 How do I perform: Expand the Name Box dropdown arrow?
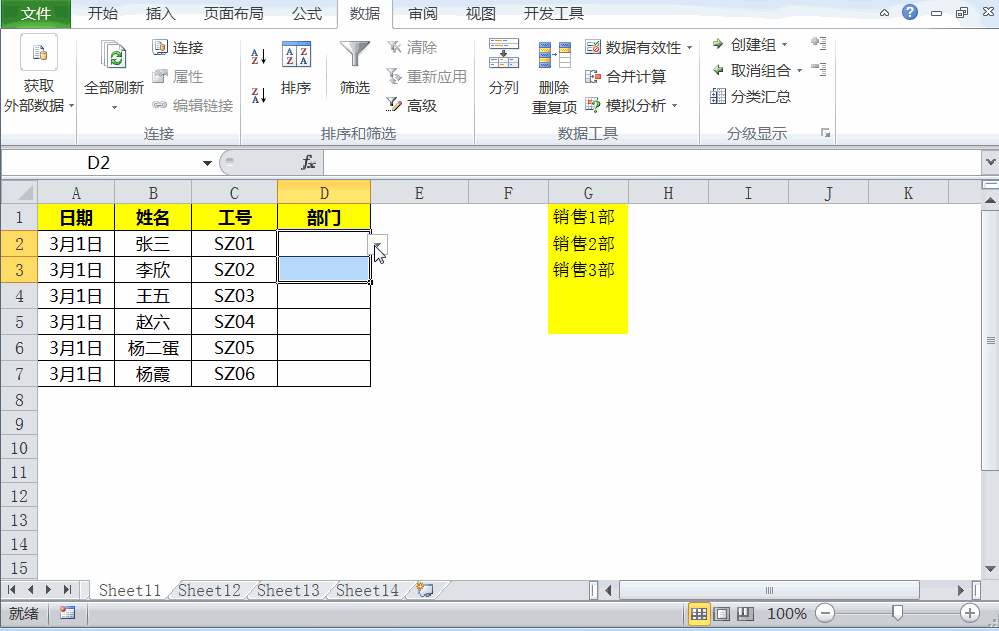coord(207,163)
